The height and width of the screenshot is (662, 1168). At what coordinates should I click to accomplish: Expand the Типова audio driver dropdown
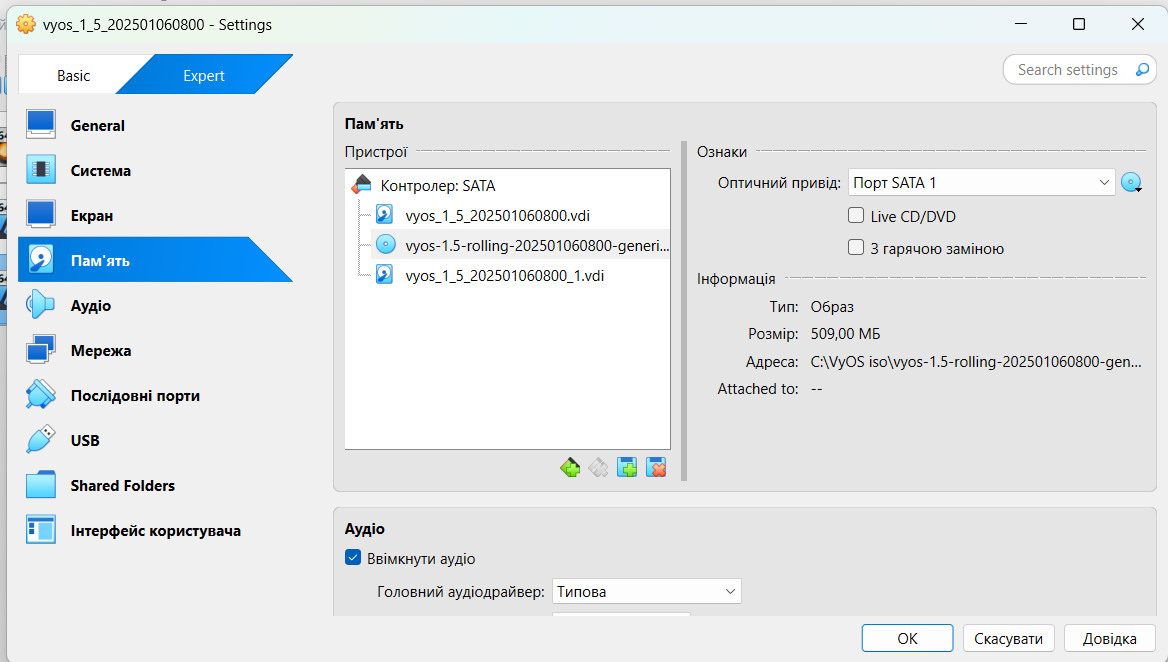coord(646,592)
